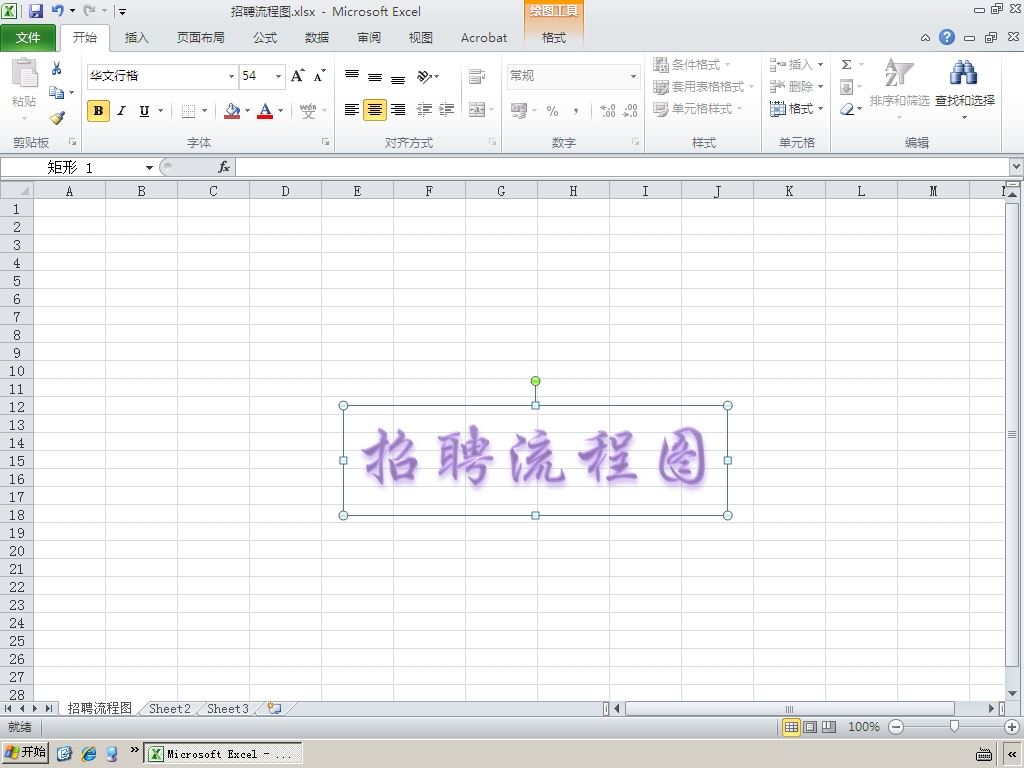Increase the indent level
This screenshot has height=768, width=1024.
[447, 110]
